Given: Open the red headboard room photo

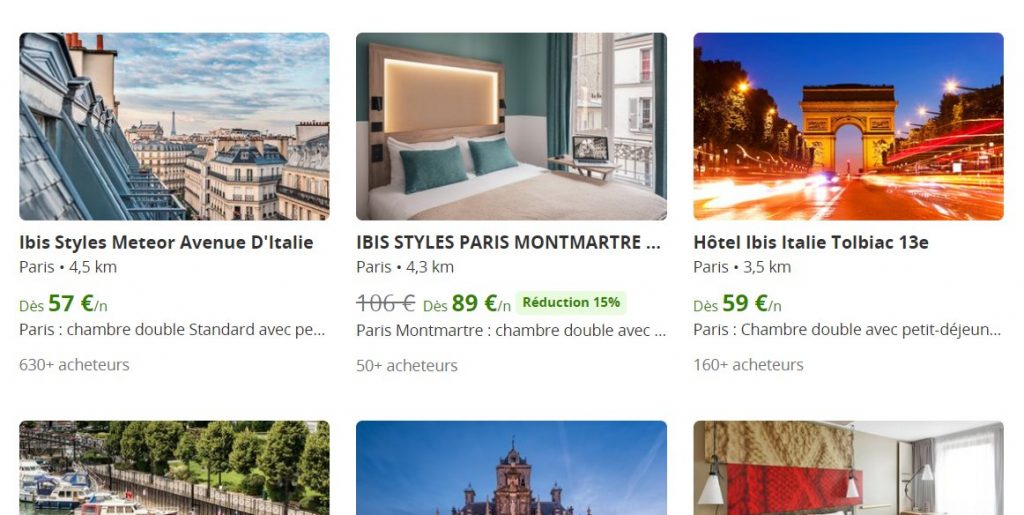Looking at the screenshot, I should coord(848,468).
